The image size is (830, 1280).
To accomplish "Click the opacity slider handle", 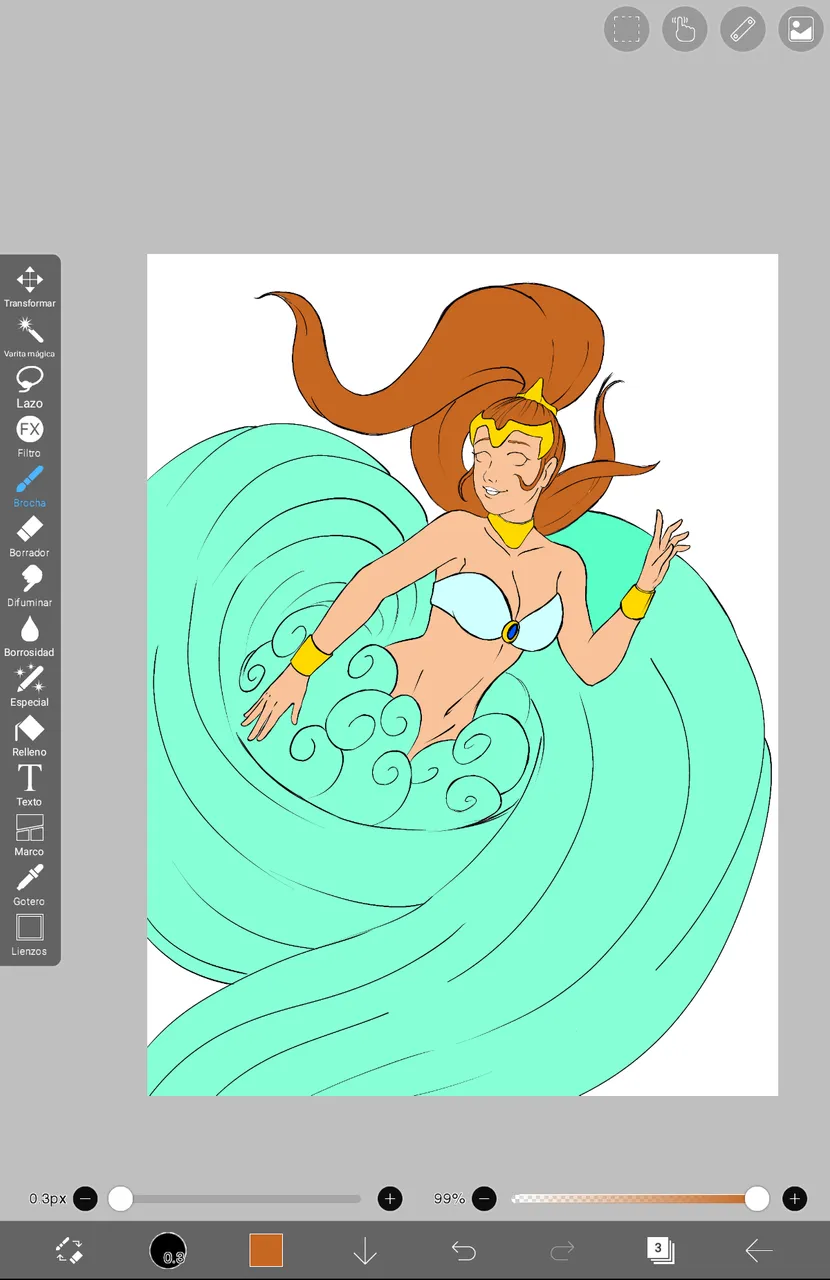I will 757,1198.
